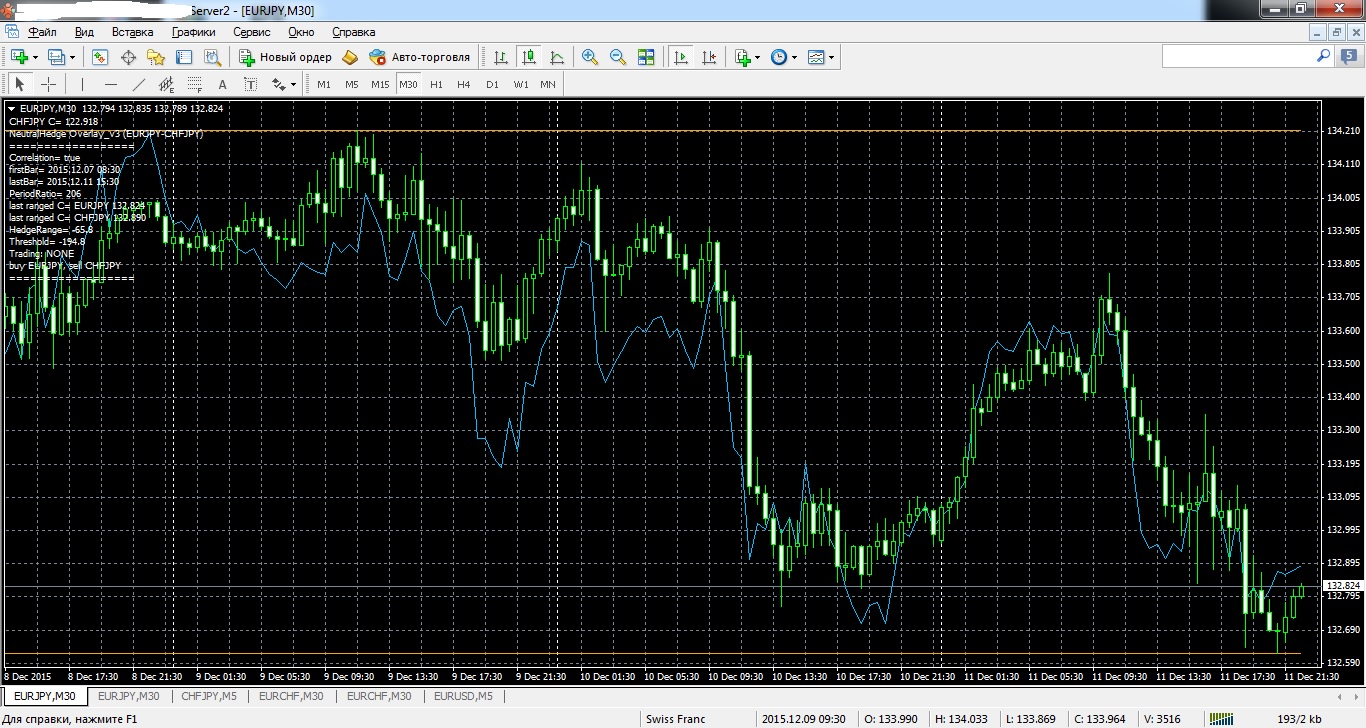Viewport: 1366px width, 728px height.
Task: Expand the Periods clock dropdown arrow
Action: coord(795,57)
